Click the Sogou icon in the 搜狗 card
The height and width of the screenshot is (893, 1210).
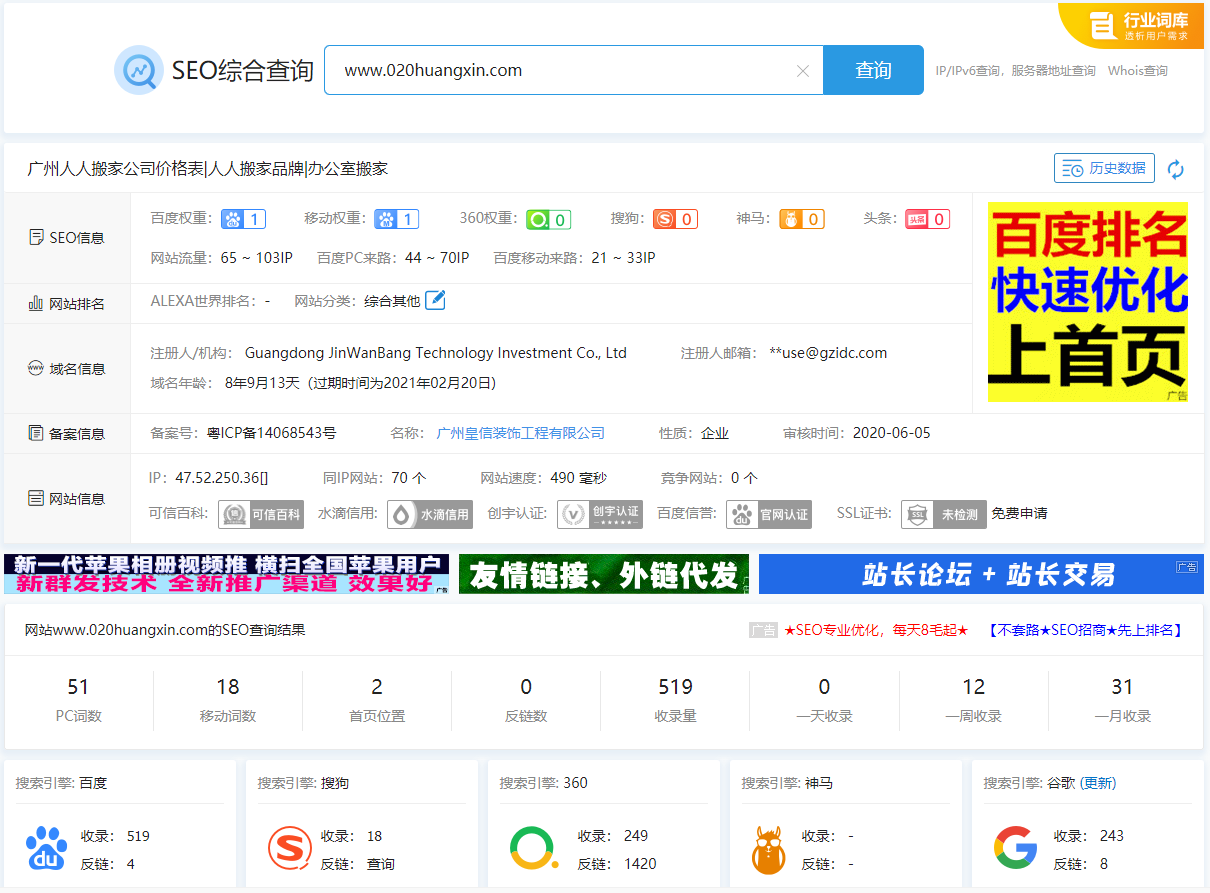tap(289, 850)
